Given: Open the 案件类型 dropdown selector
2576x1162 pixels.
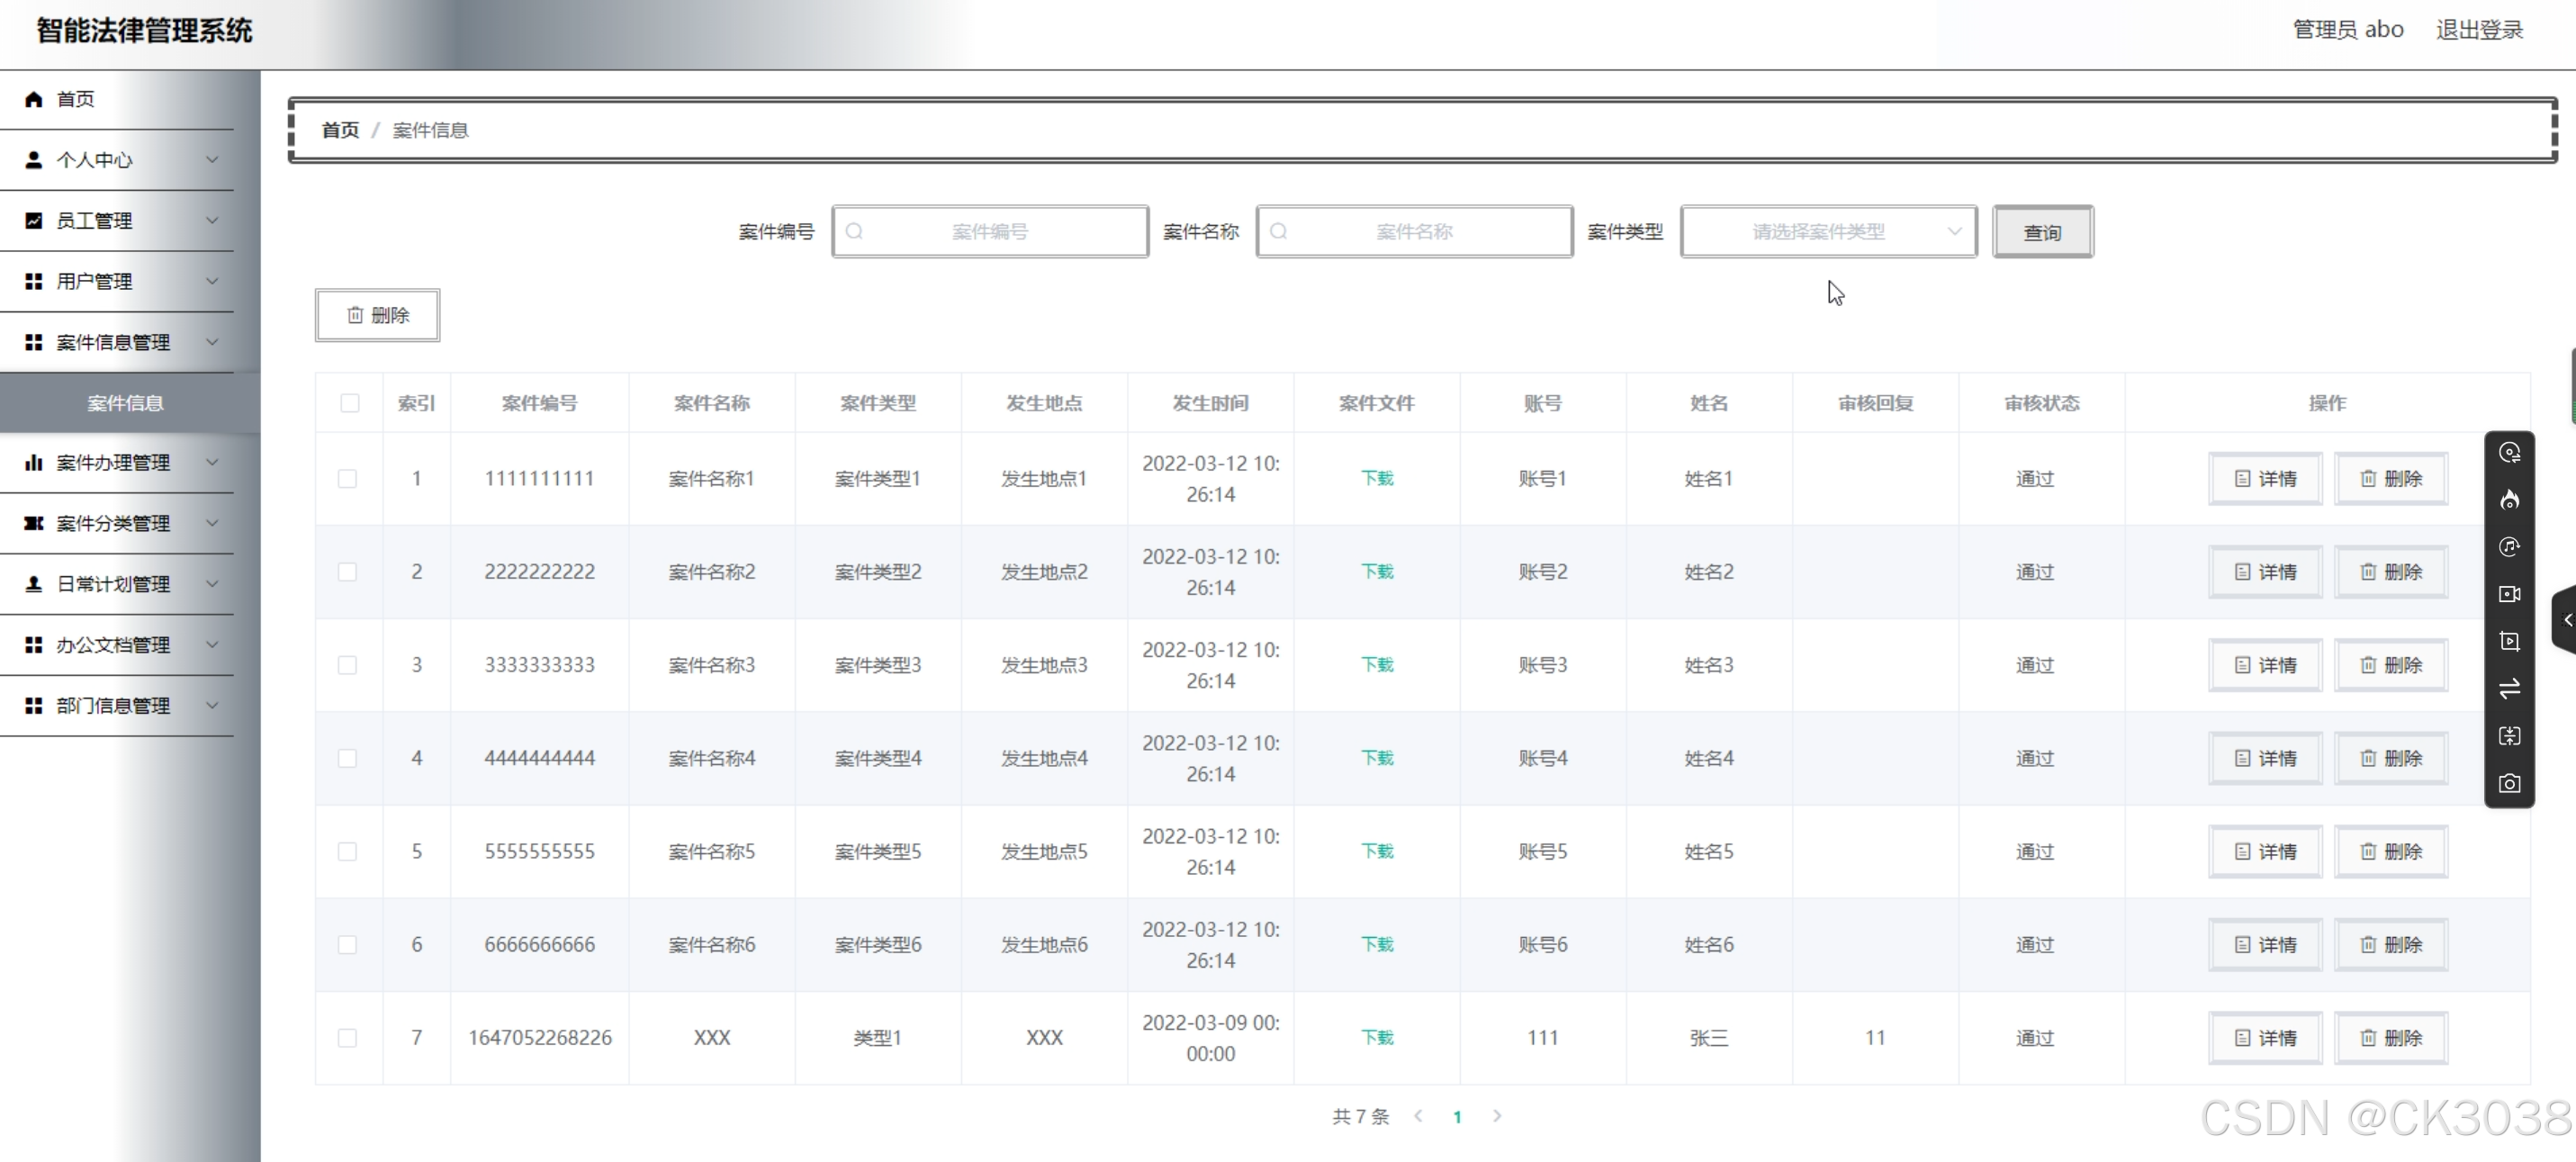Looking at the screenshot, I should (x=1828, y=232).
